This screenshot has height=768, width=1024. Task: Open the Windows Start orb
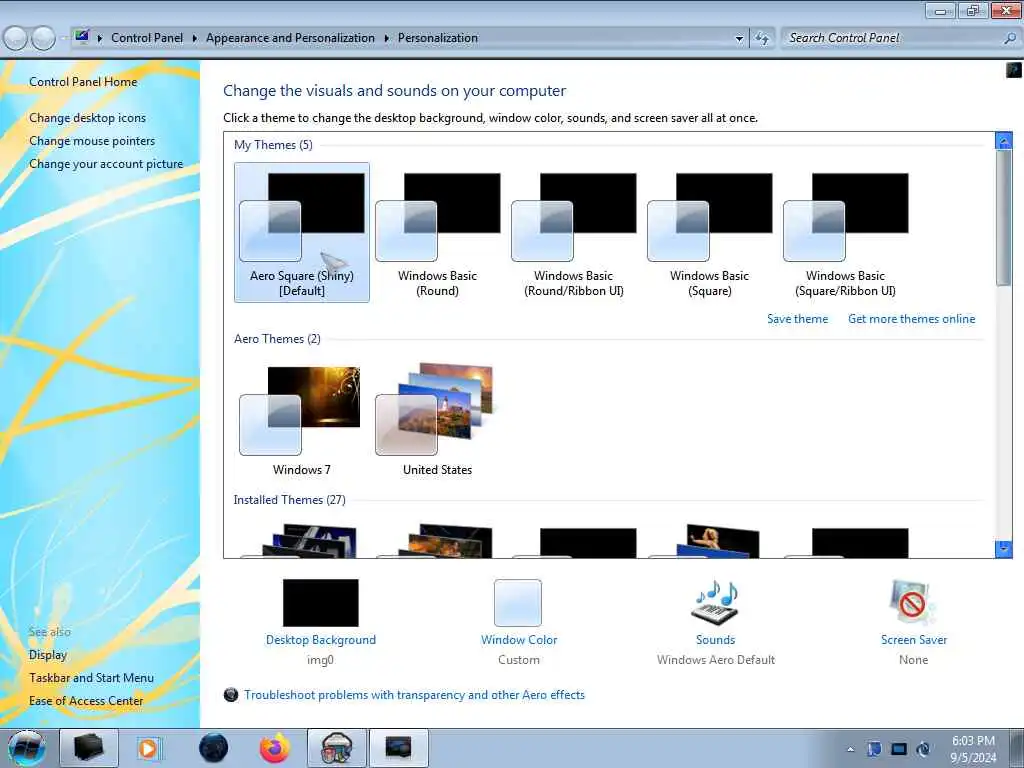click(27, 748)
